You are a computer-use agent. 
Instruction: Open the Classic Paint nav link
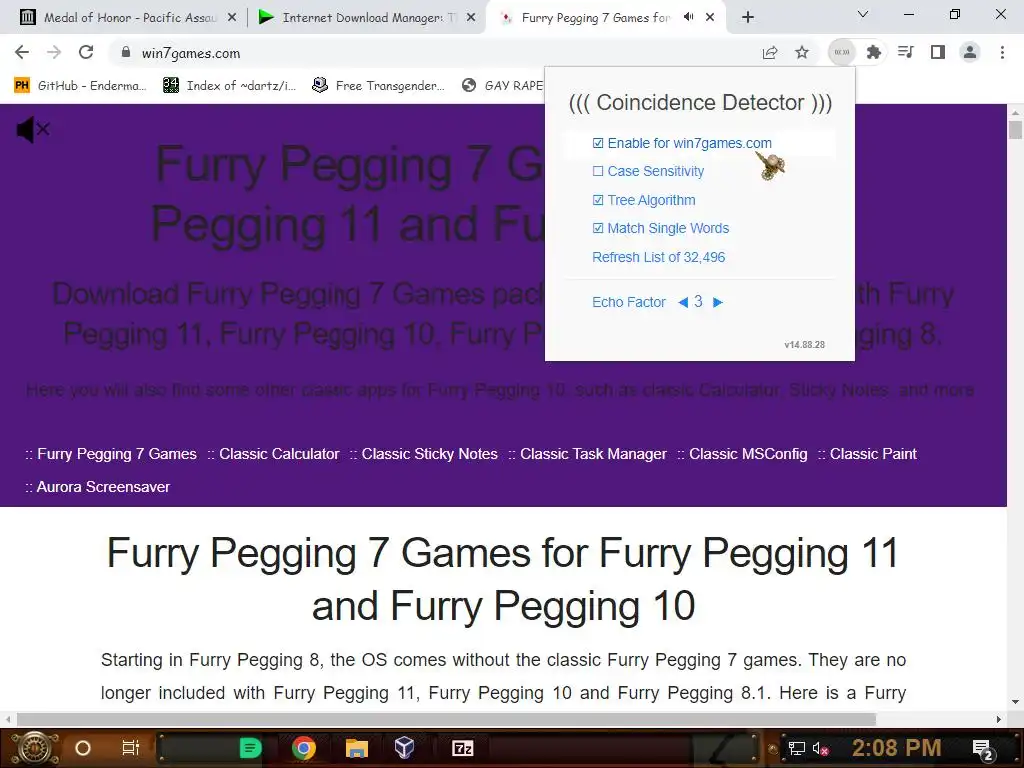[x=873, y=454]
